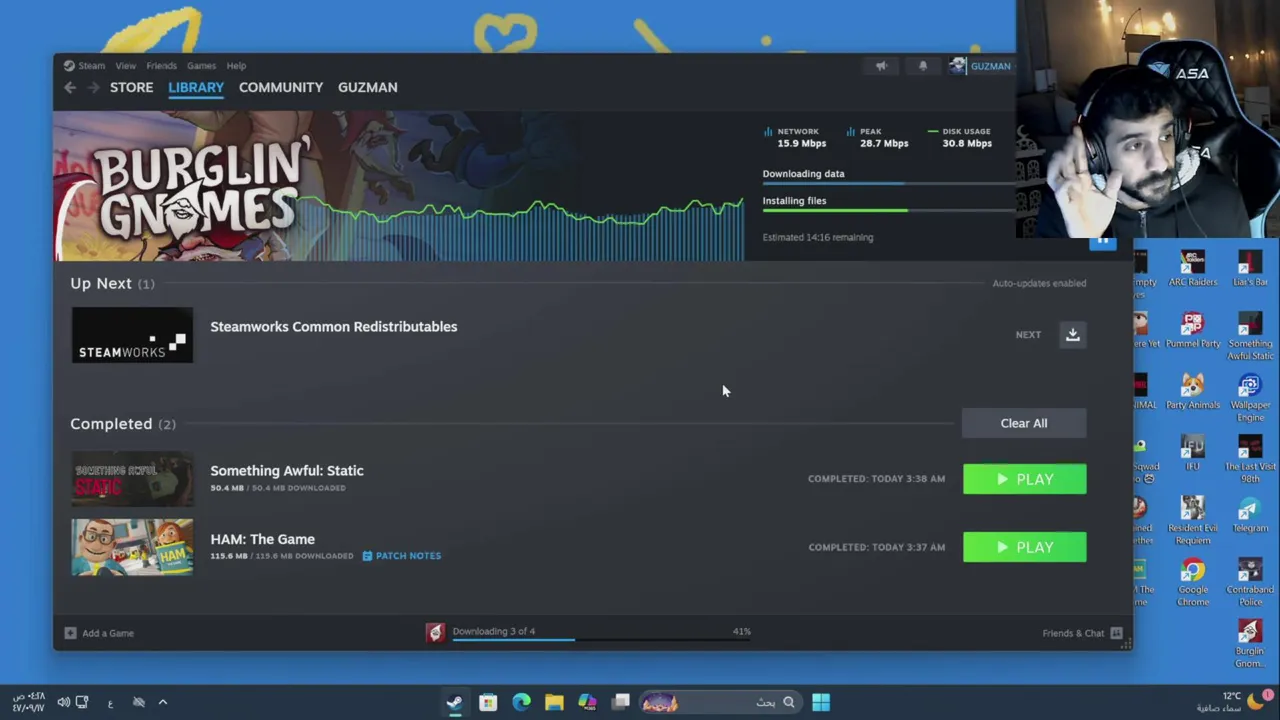The width and height of the screenshot is (1280, 720).
Task: Open the Steam menu
Action: (x=91, y=66)
